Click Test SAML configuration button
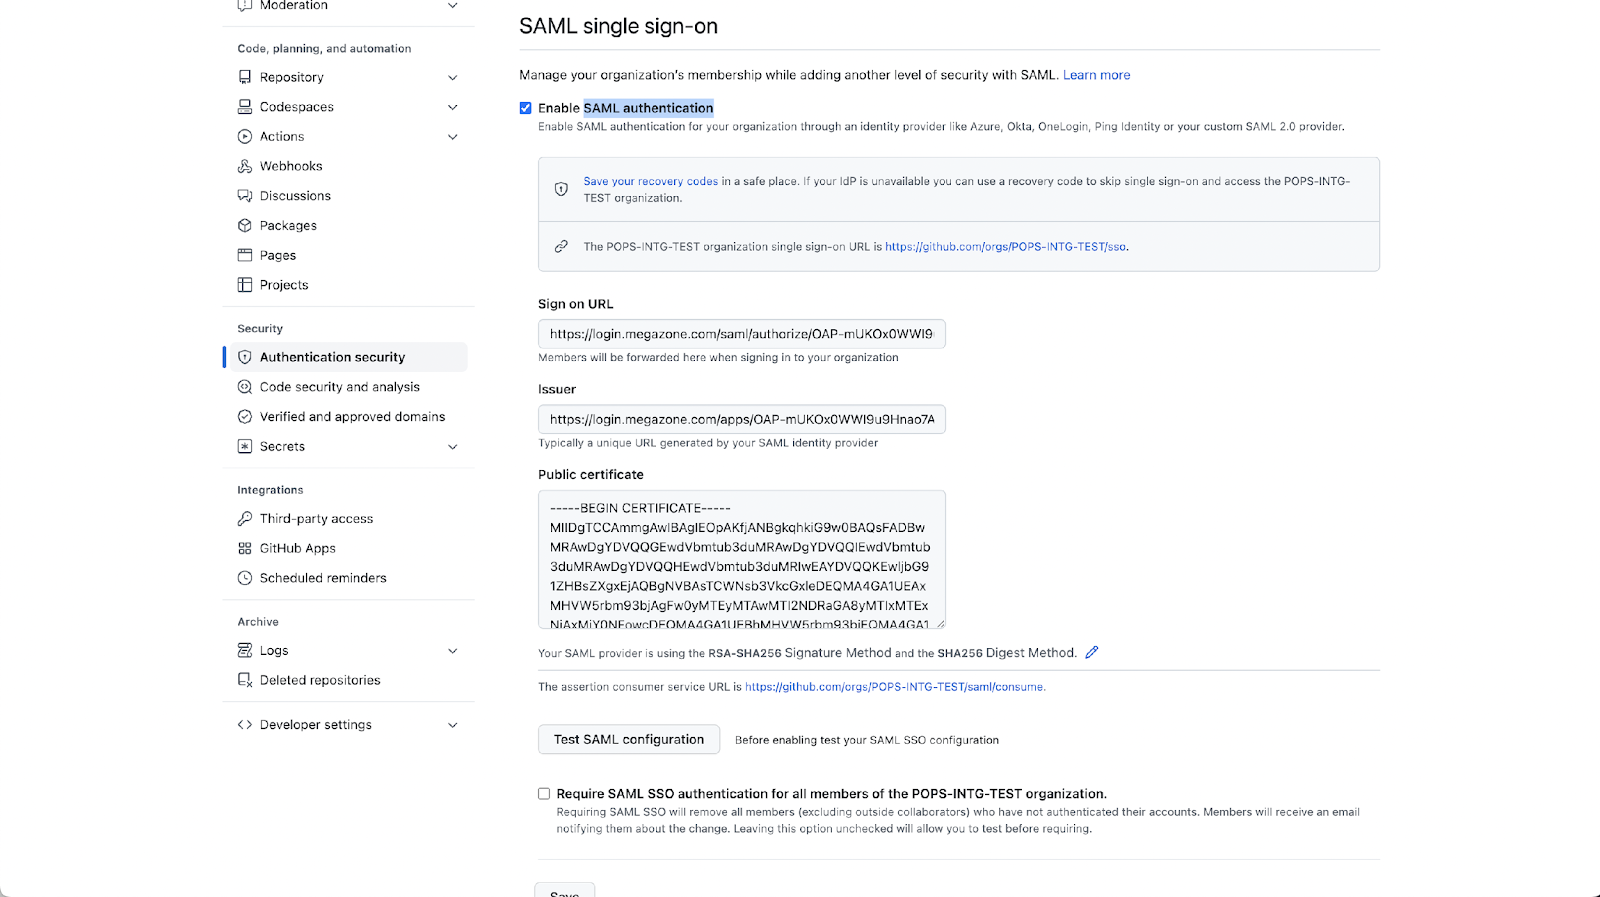 pyautogui.click(x=629, y=739)
